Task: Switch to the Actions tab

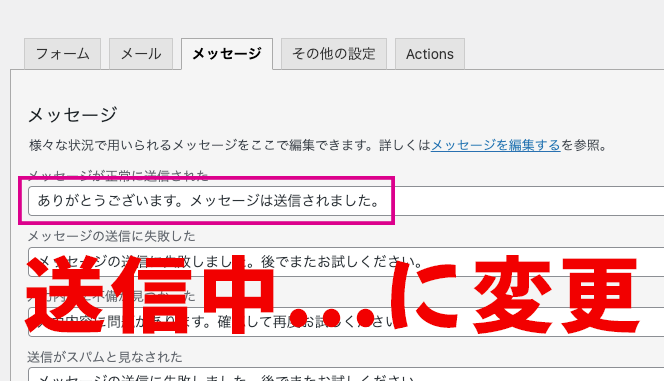Action: 430,54
